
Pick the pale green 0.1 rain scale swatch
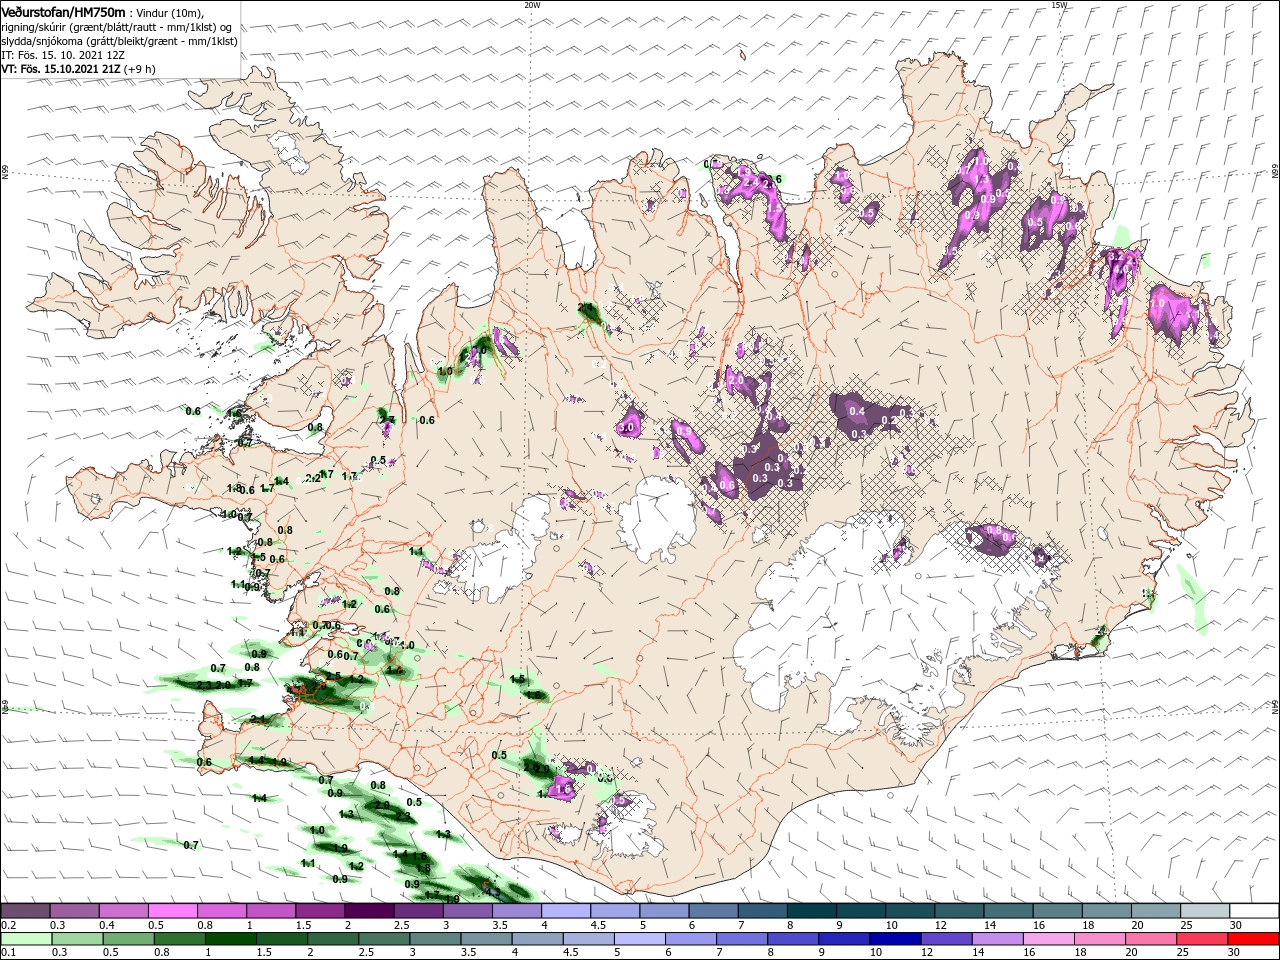[x=26, y=939]
